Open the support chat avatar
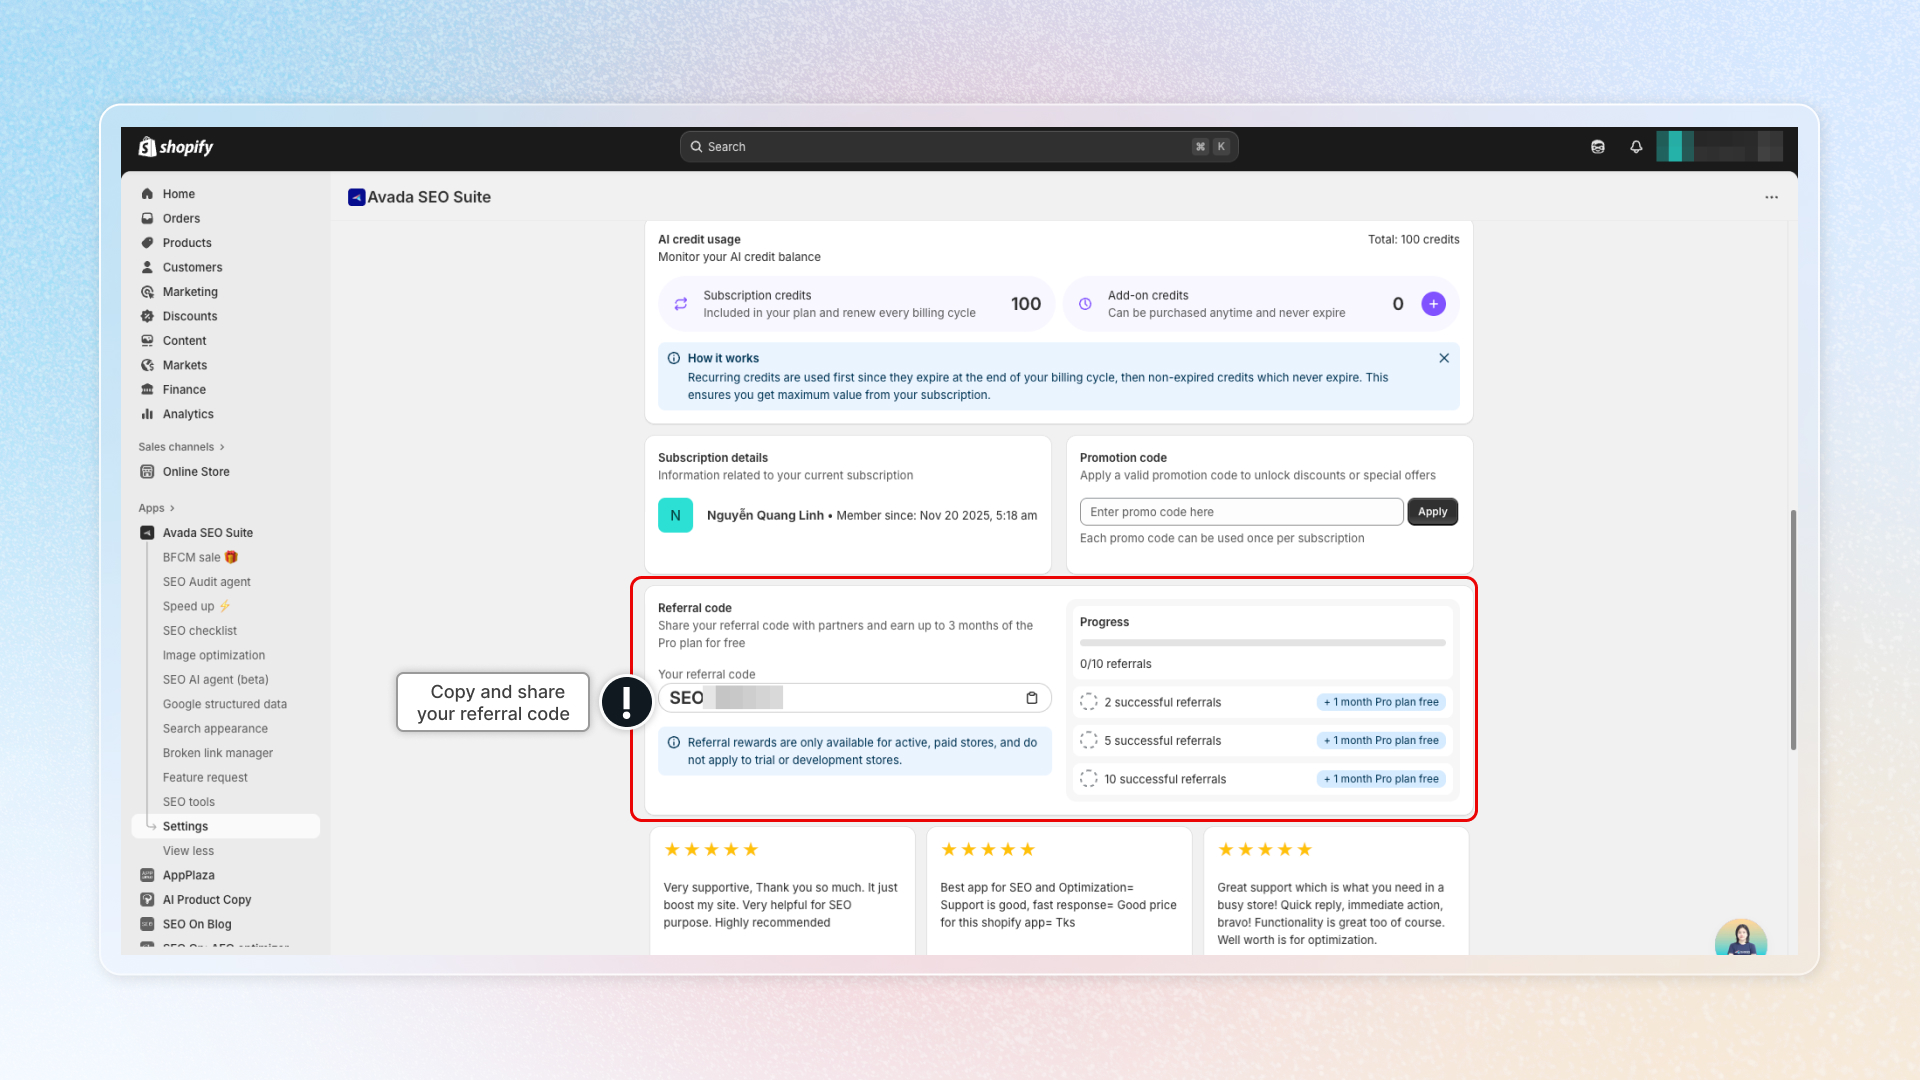Screen dimensions: 1920x1080 1740,940
